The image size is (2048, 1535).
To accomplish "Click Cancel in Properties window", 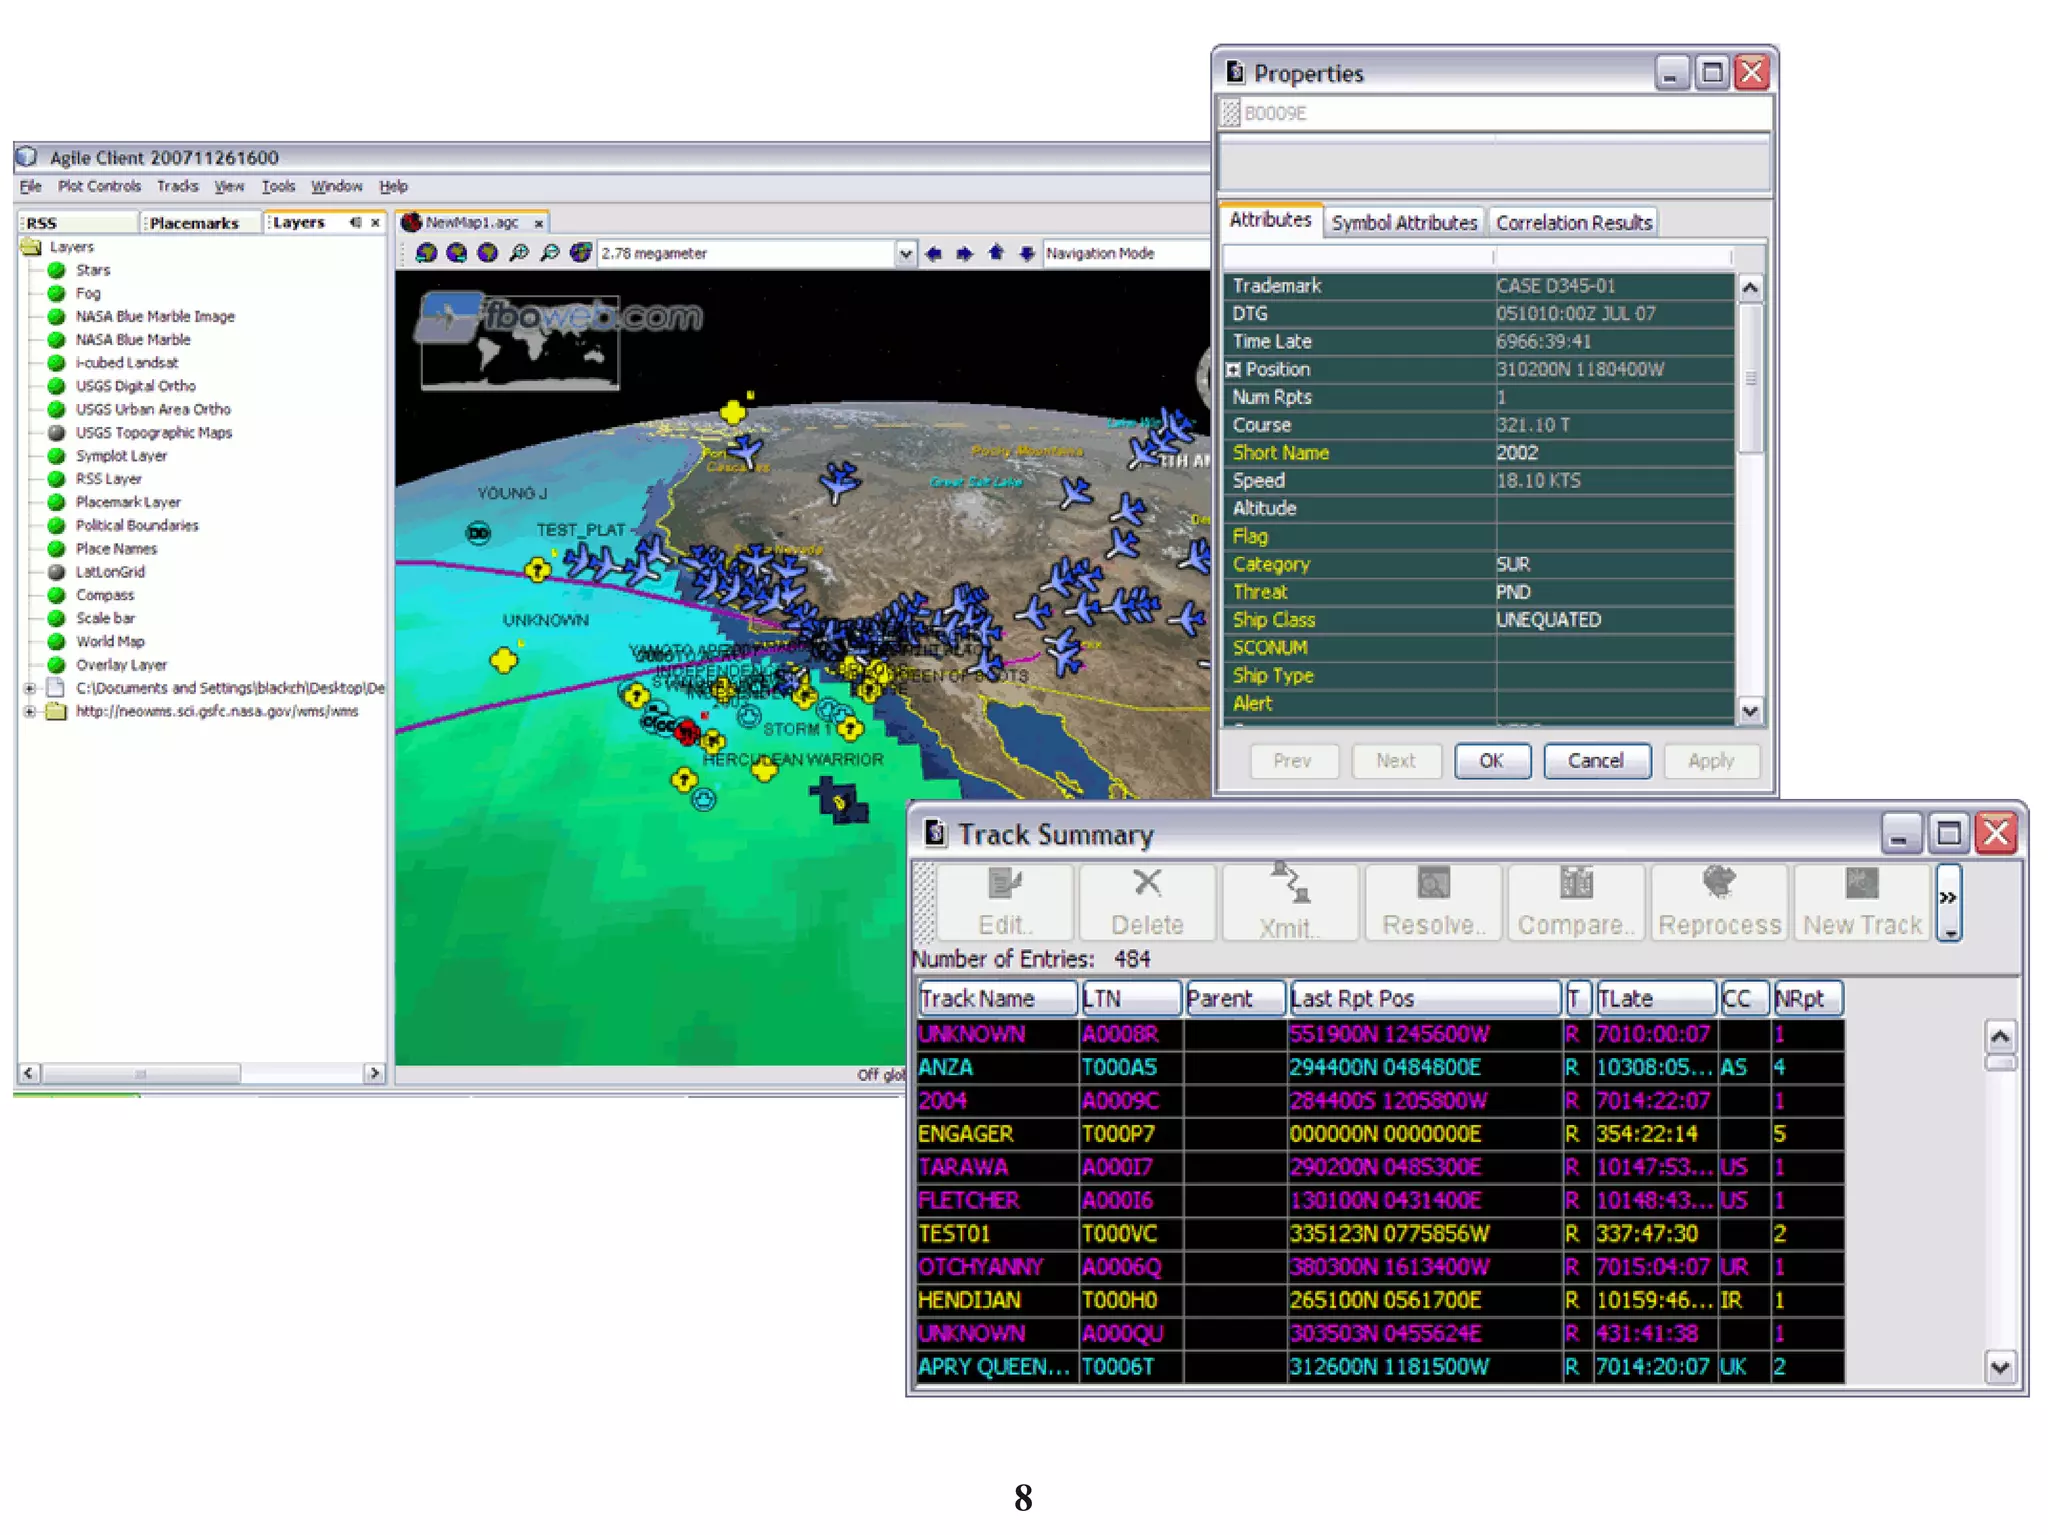I will coord(1596,760).
